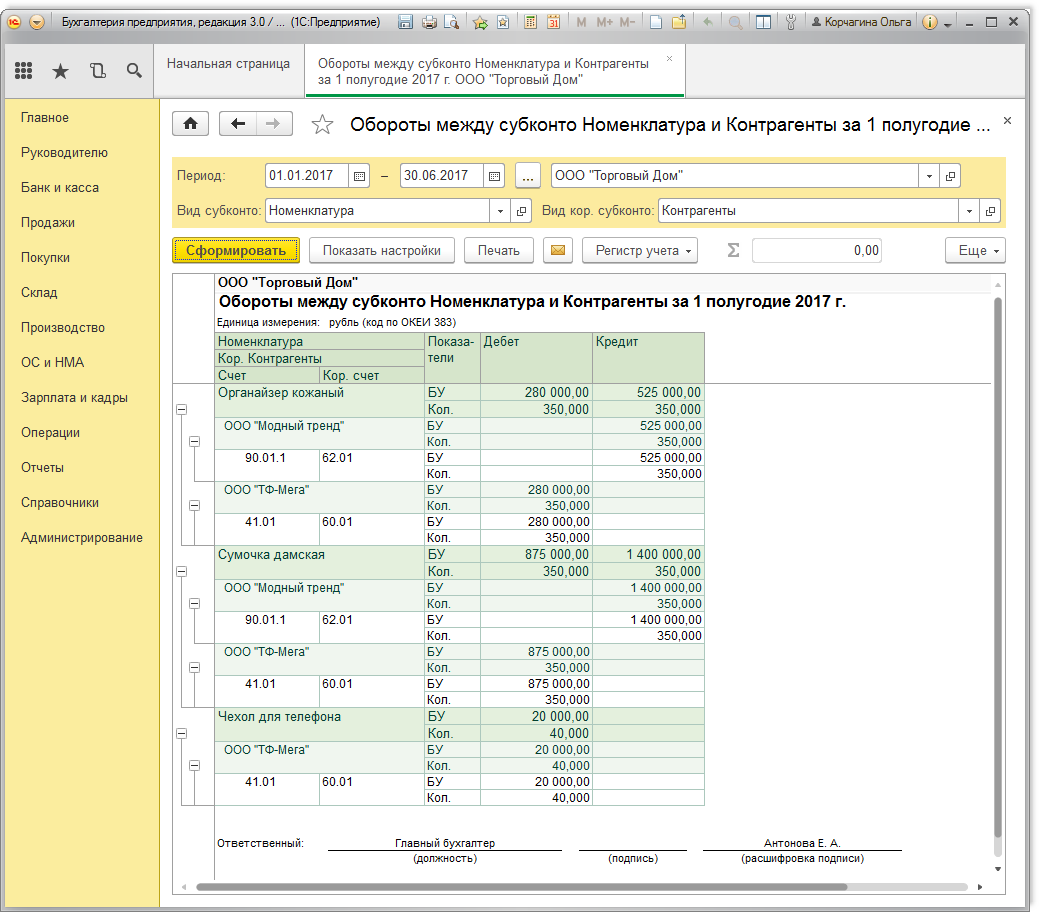
Task: Open the sections menu grid icon
Action: (23, 70)
